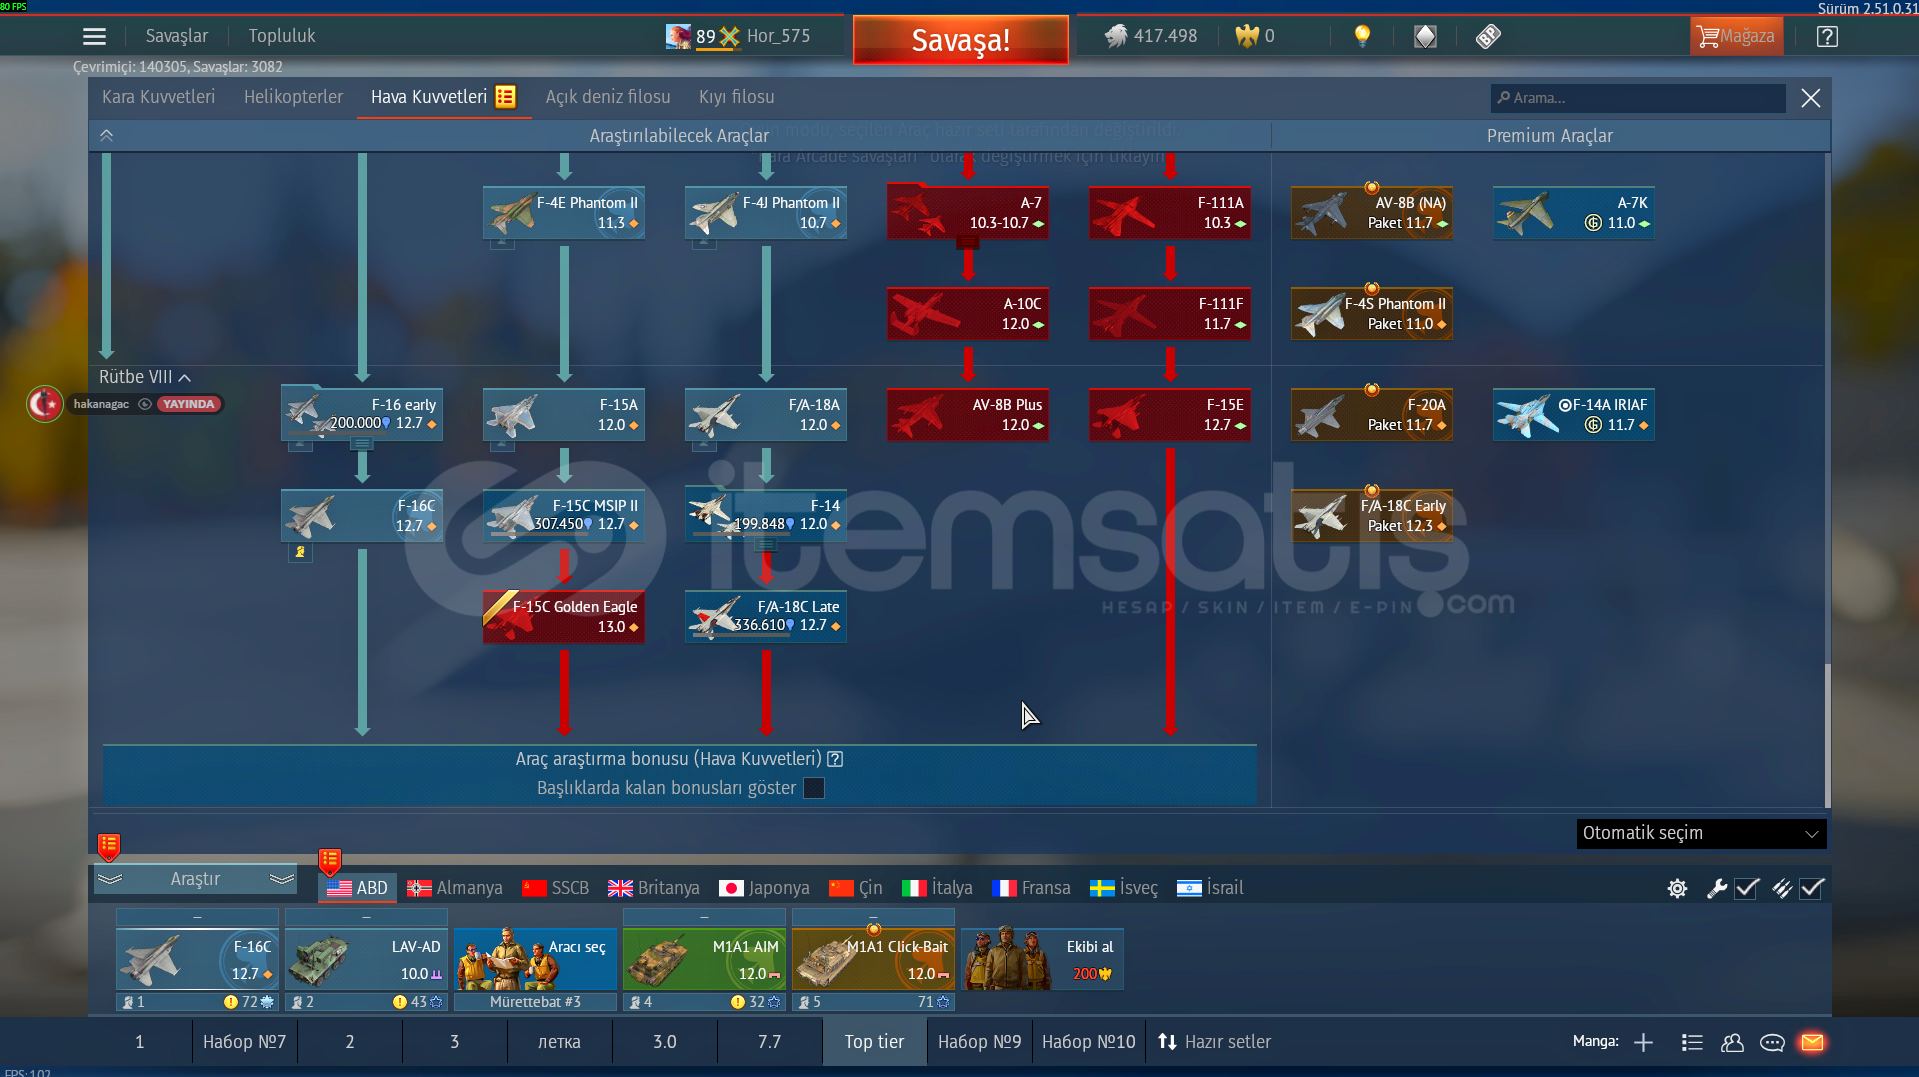Open the hamburger main menu

click(94, 36)
